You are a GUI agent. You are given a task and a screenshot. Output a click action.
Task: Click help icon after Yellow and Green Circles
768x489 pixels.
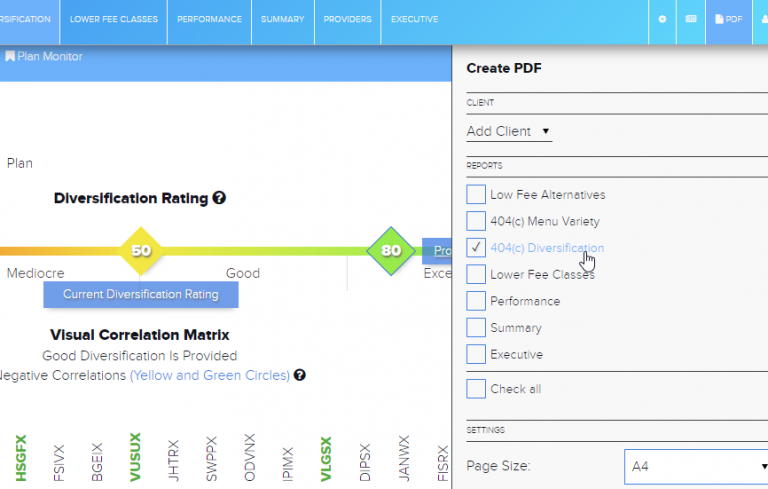coord(299,376)
